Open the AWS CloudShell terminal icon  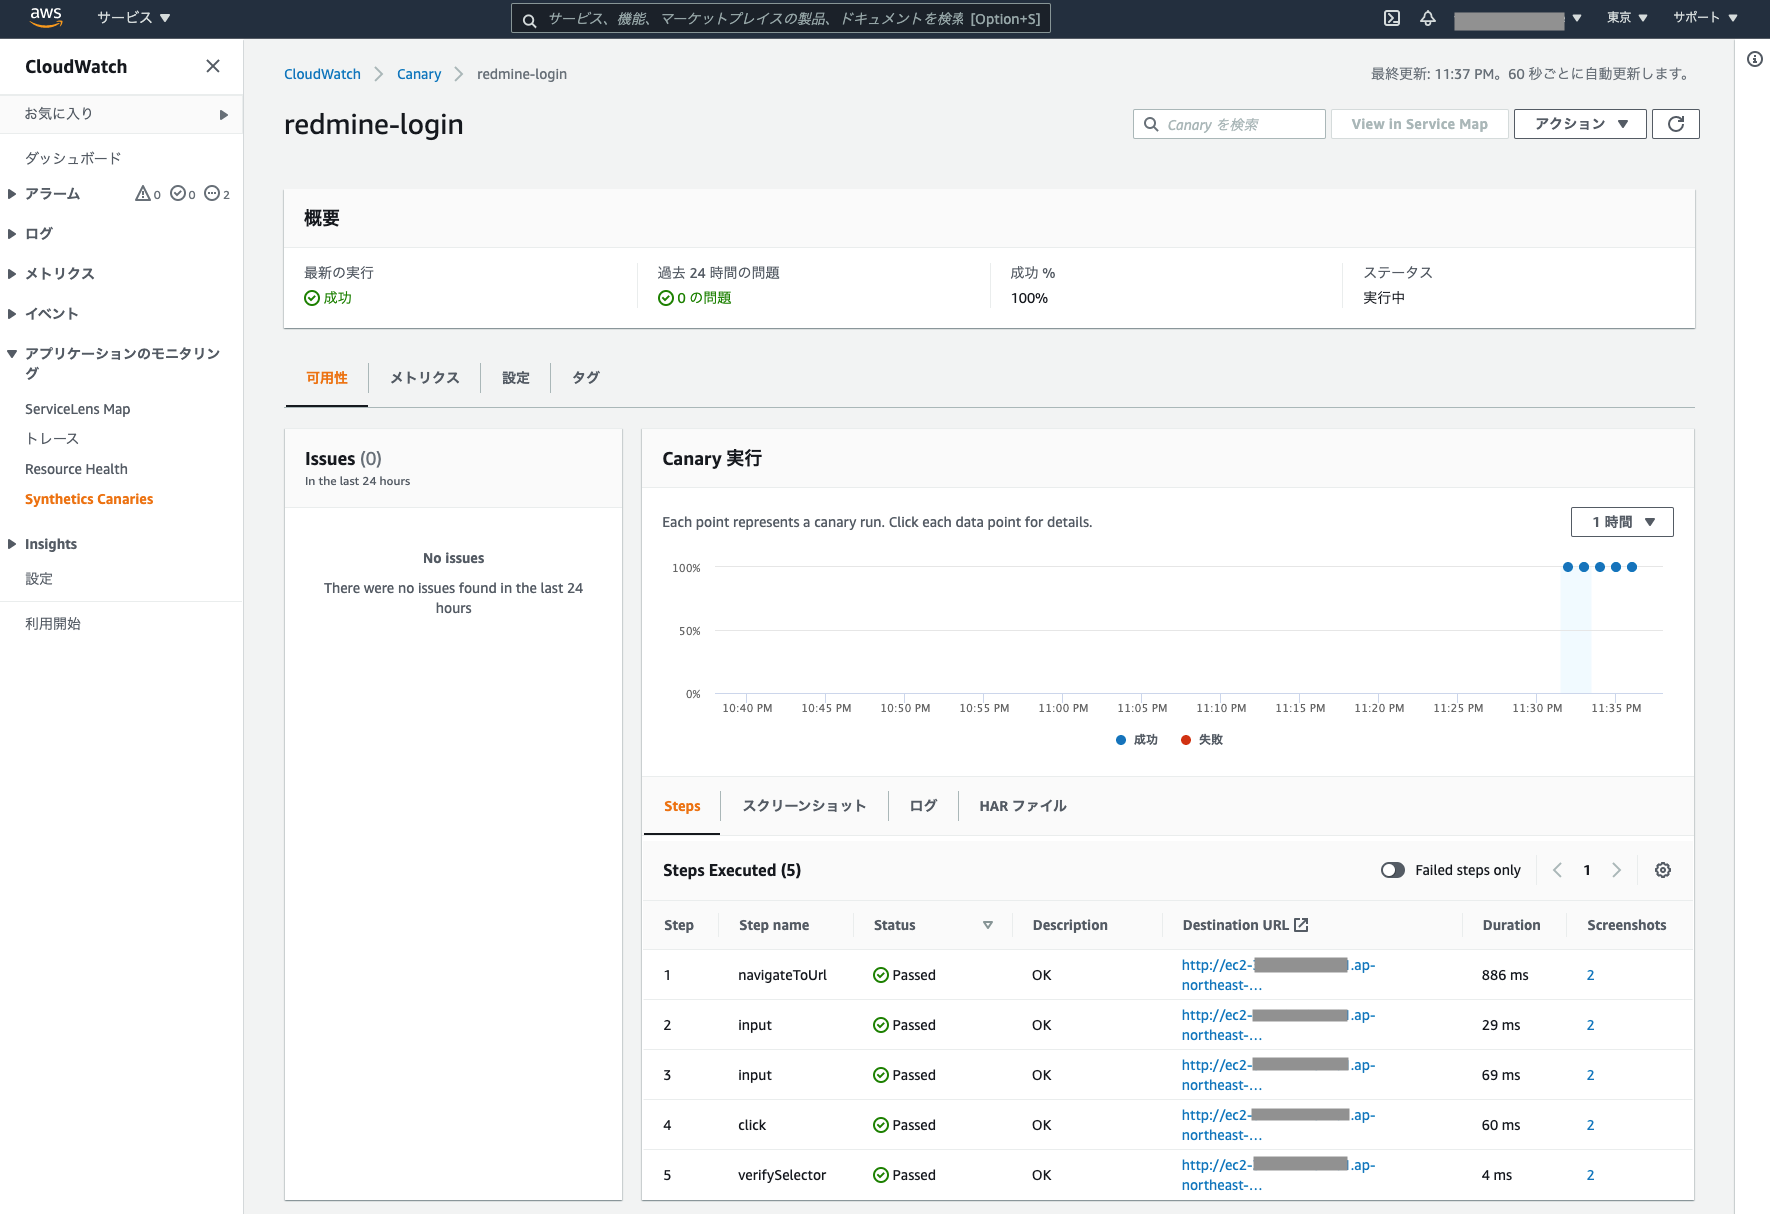1391,18
